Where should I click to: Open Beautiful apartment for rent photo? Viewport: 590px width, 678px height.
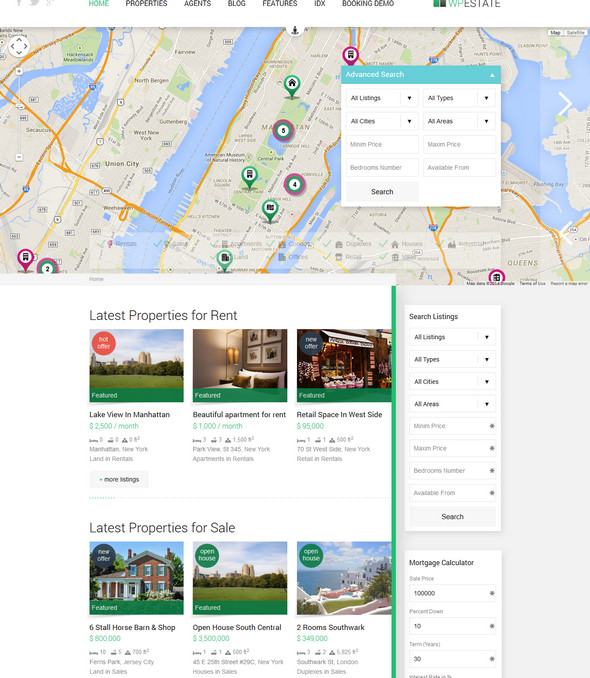pyautogui.click(x=240, y=365)
